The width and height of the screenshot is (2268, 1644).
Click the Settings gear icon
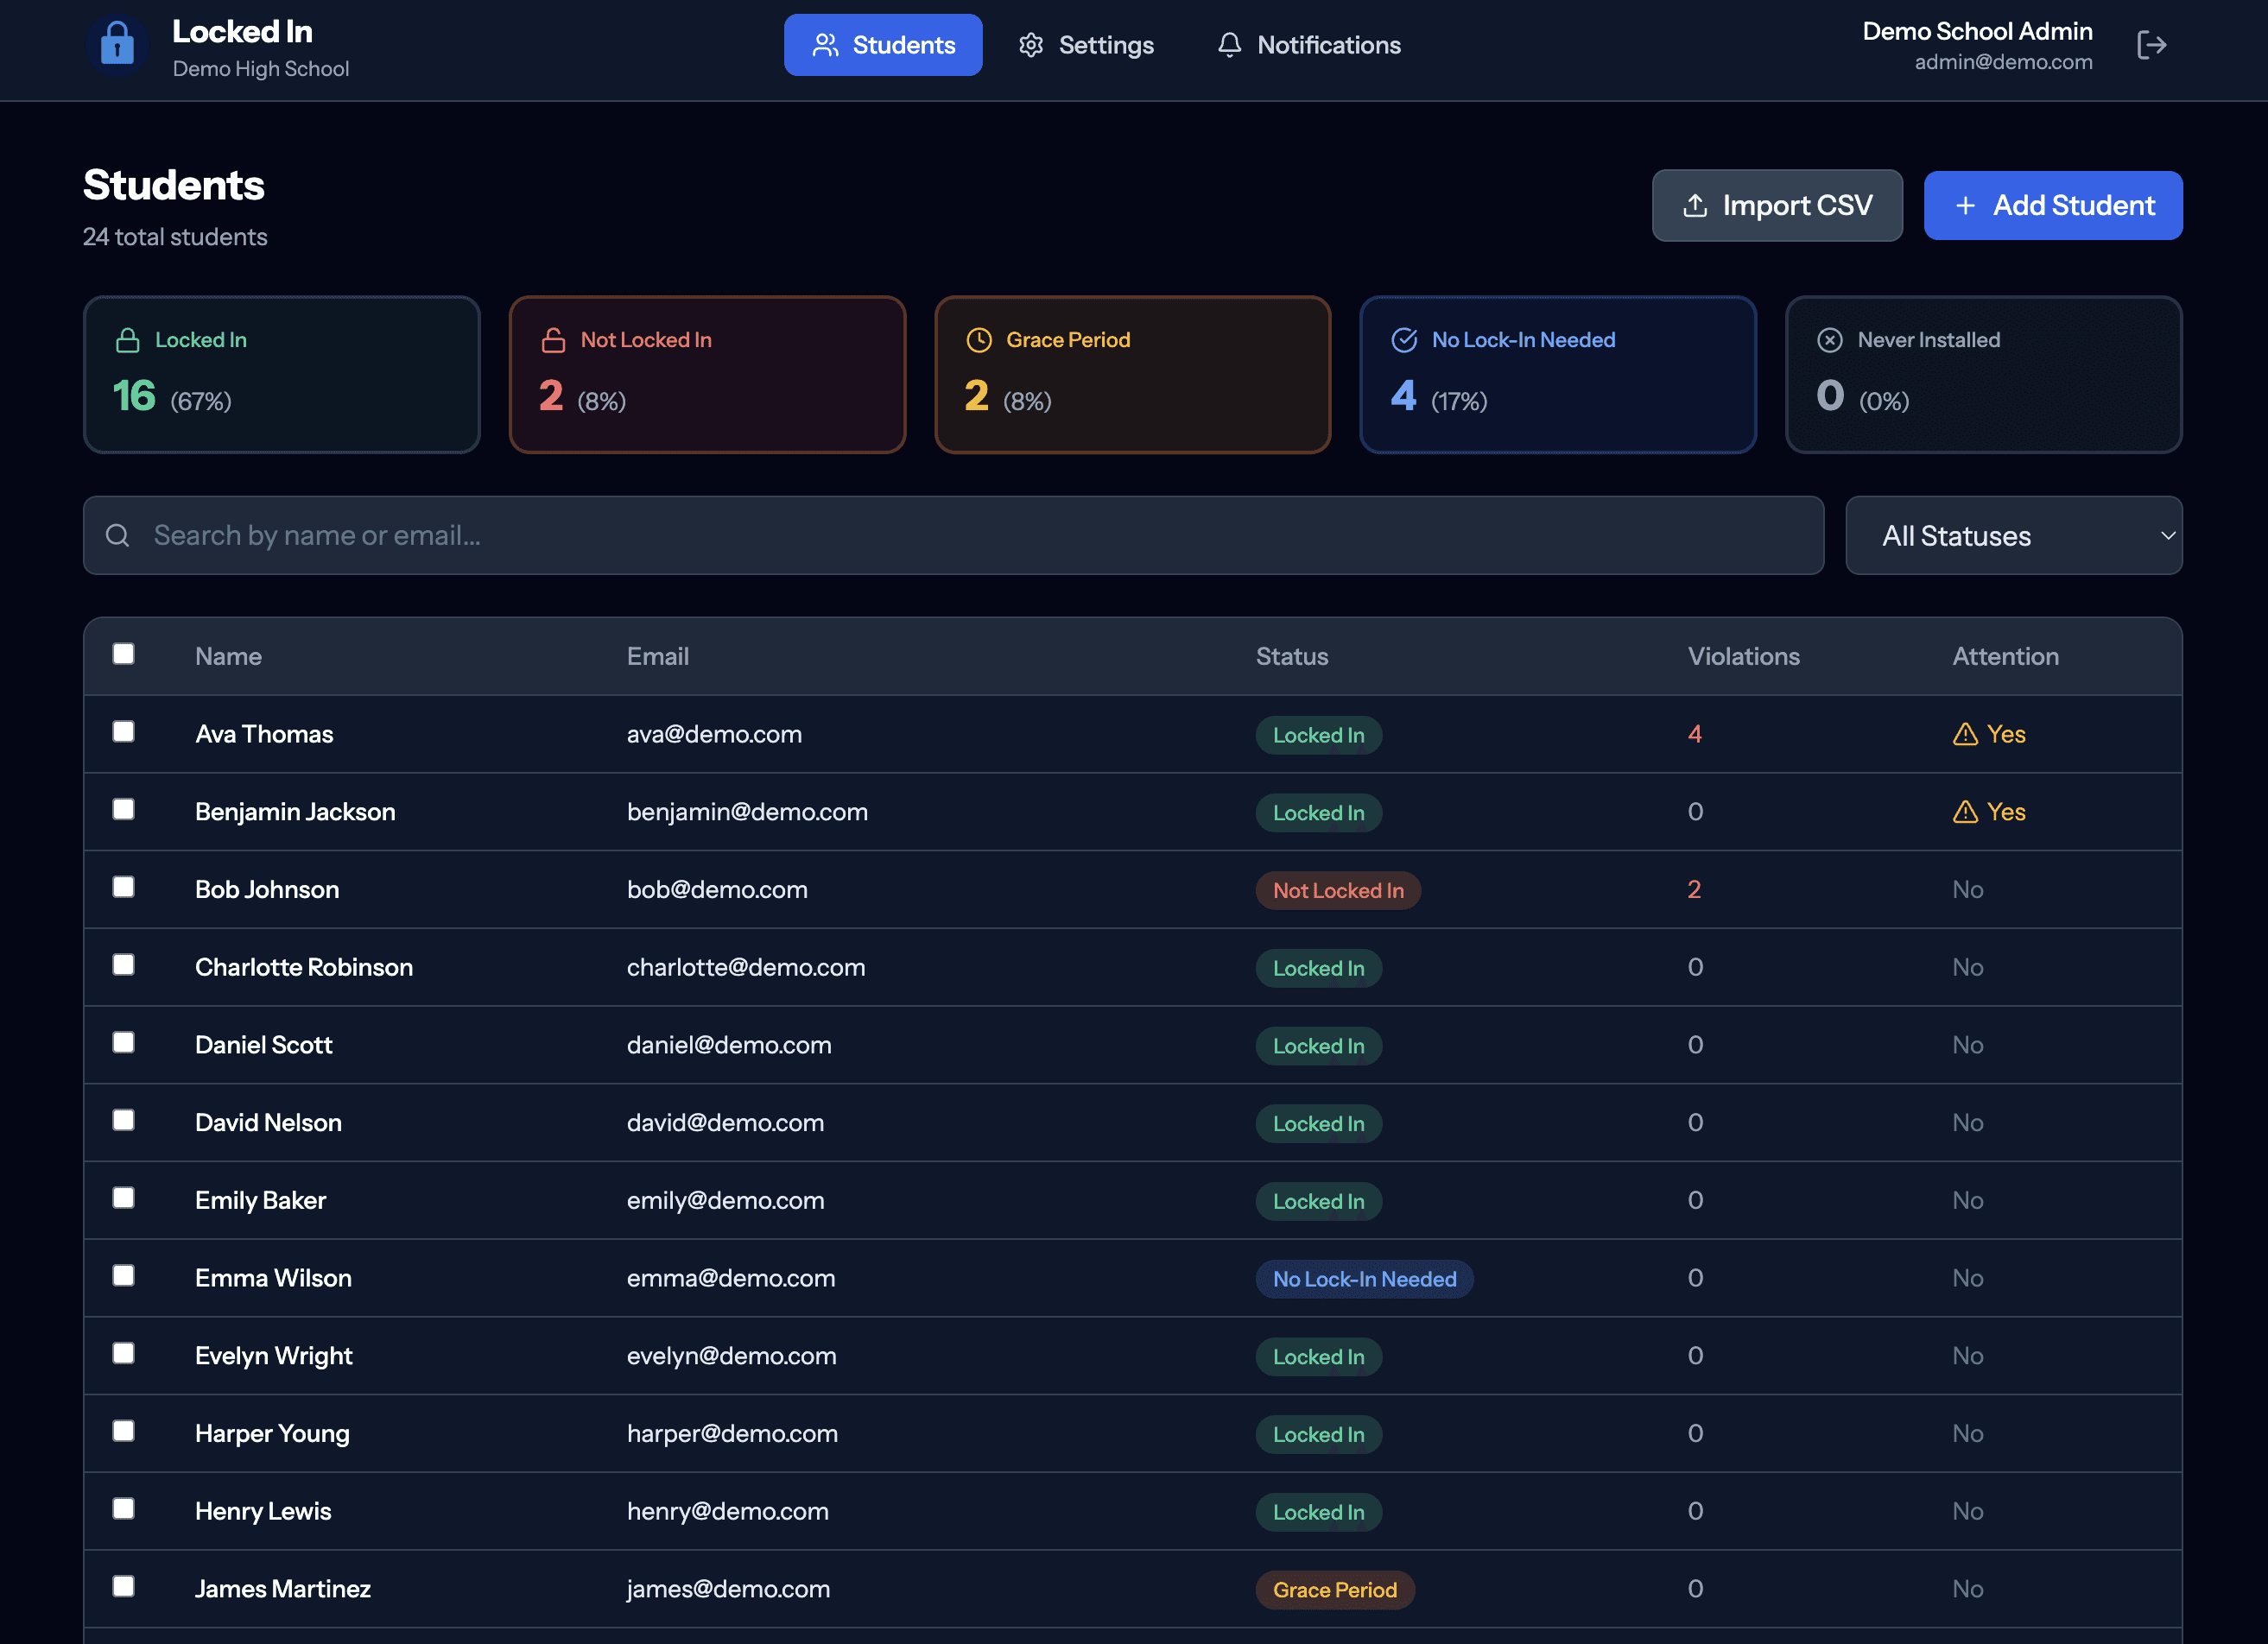[1031, 44]
